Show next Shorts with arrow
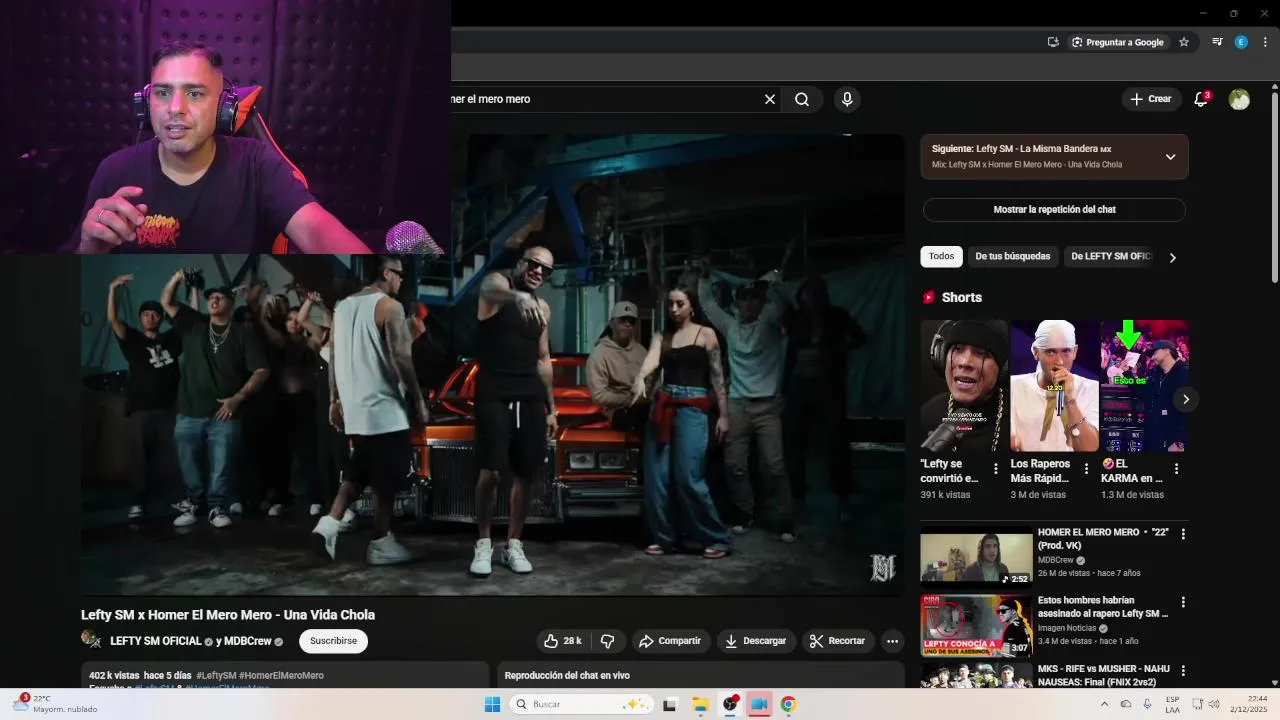Screen dimensions: 1280x720 1186,399
